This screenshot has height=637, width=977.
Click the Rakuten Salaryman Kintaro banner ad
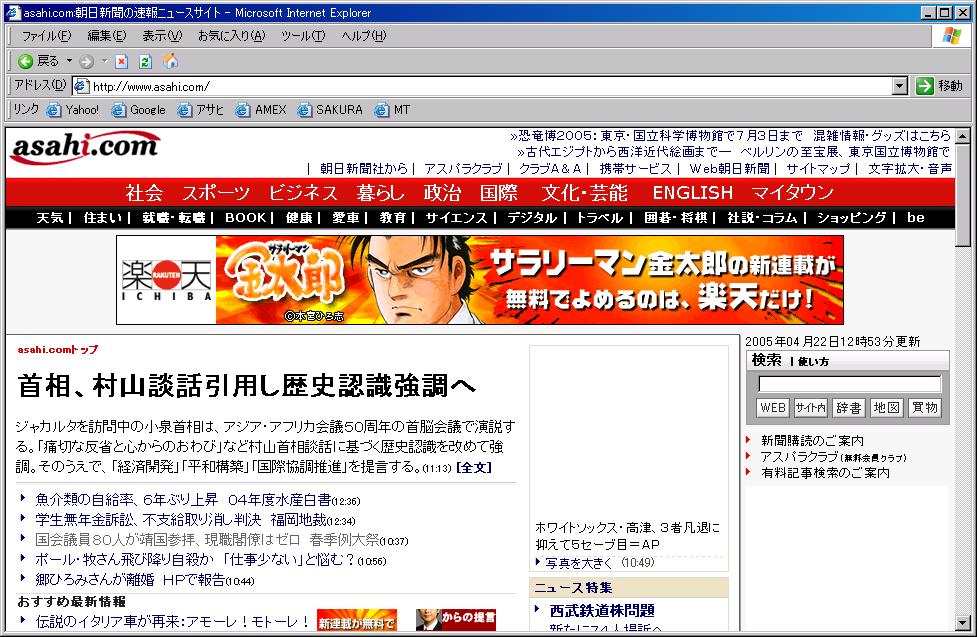click(479, 280)
